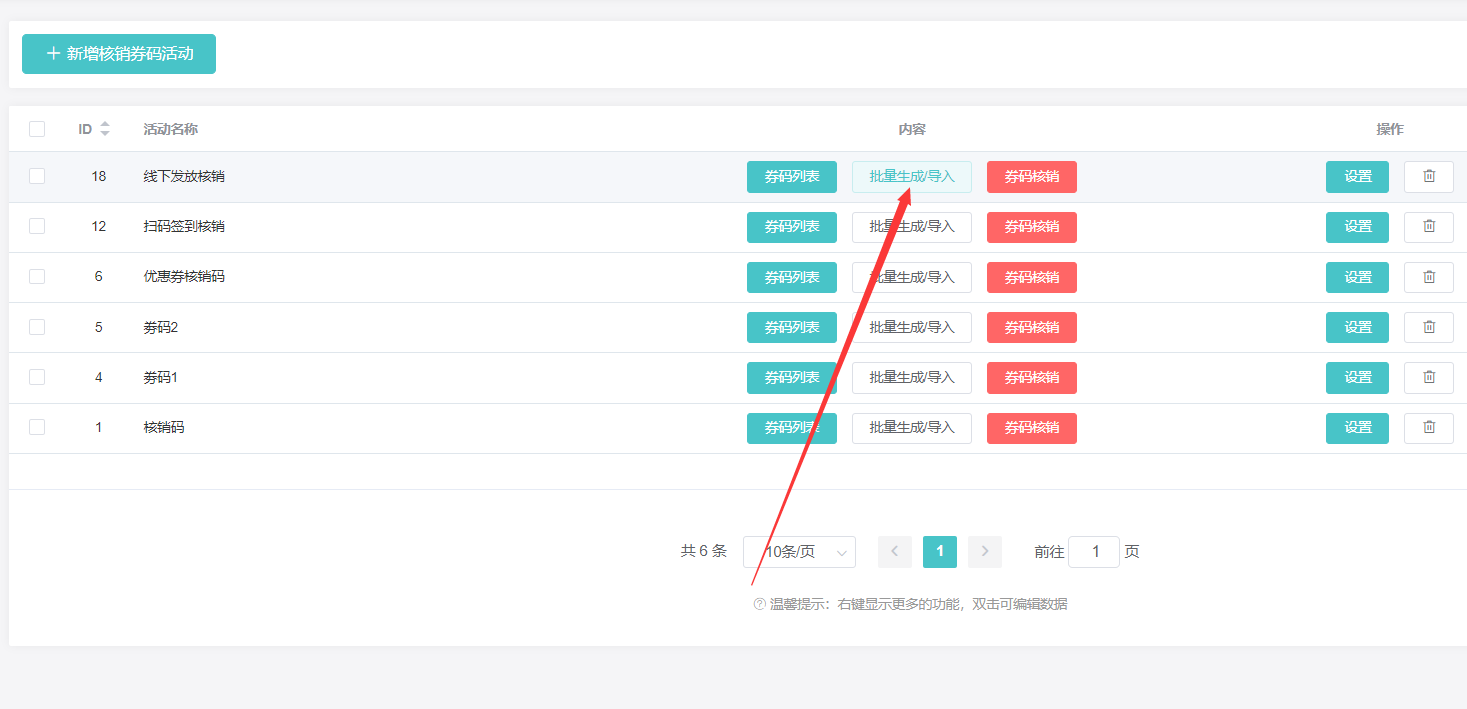1467x709 pixels.
Task: Select checkbox for 优惠券核销码 row
Action: coord(37,276)
